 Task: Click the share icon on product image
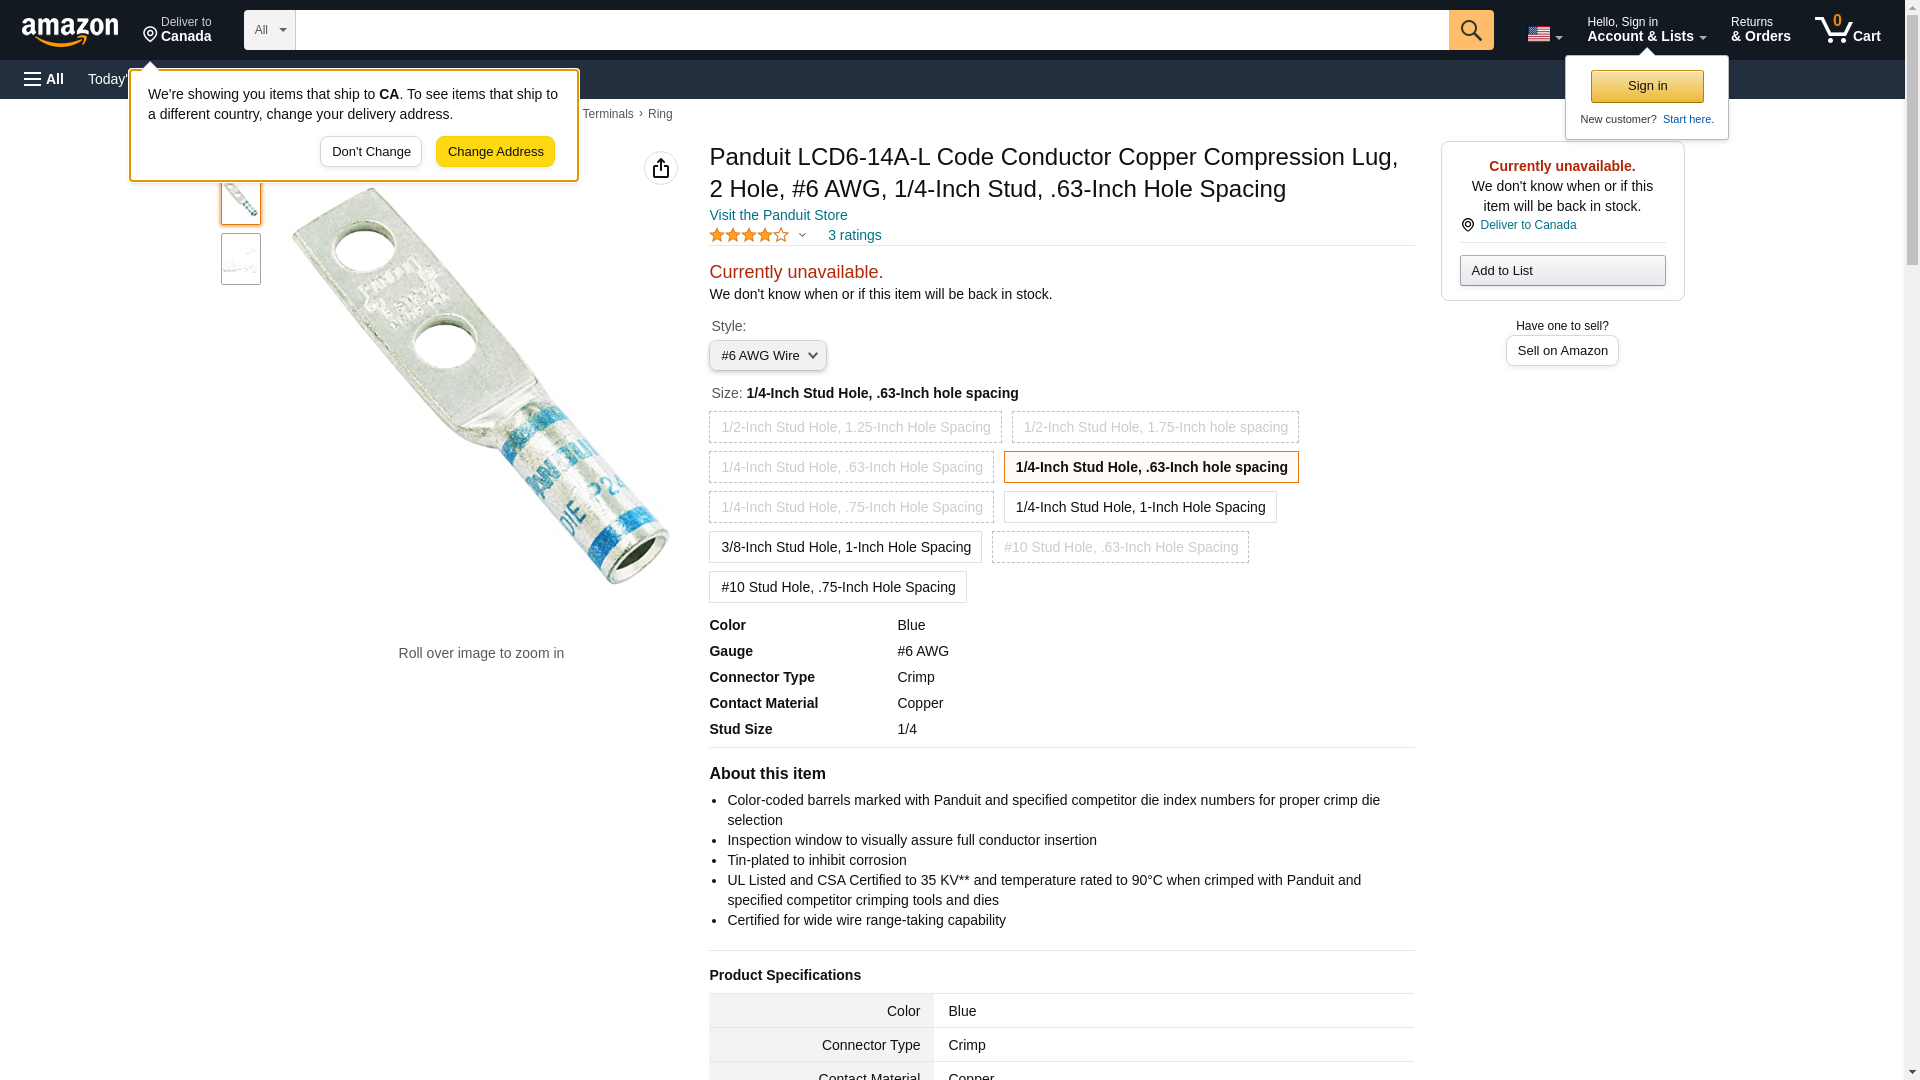[660, 168]
